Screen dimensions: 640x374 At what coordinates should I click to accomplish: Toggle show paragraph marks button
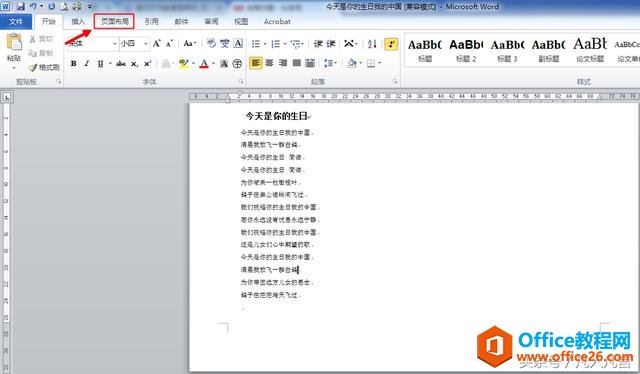[x=391, y=44]
